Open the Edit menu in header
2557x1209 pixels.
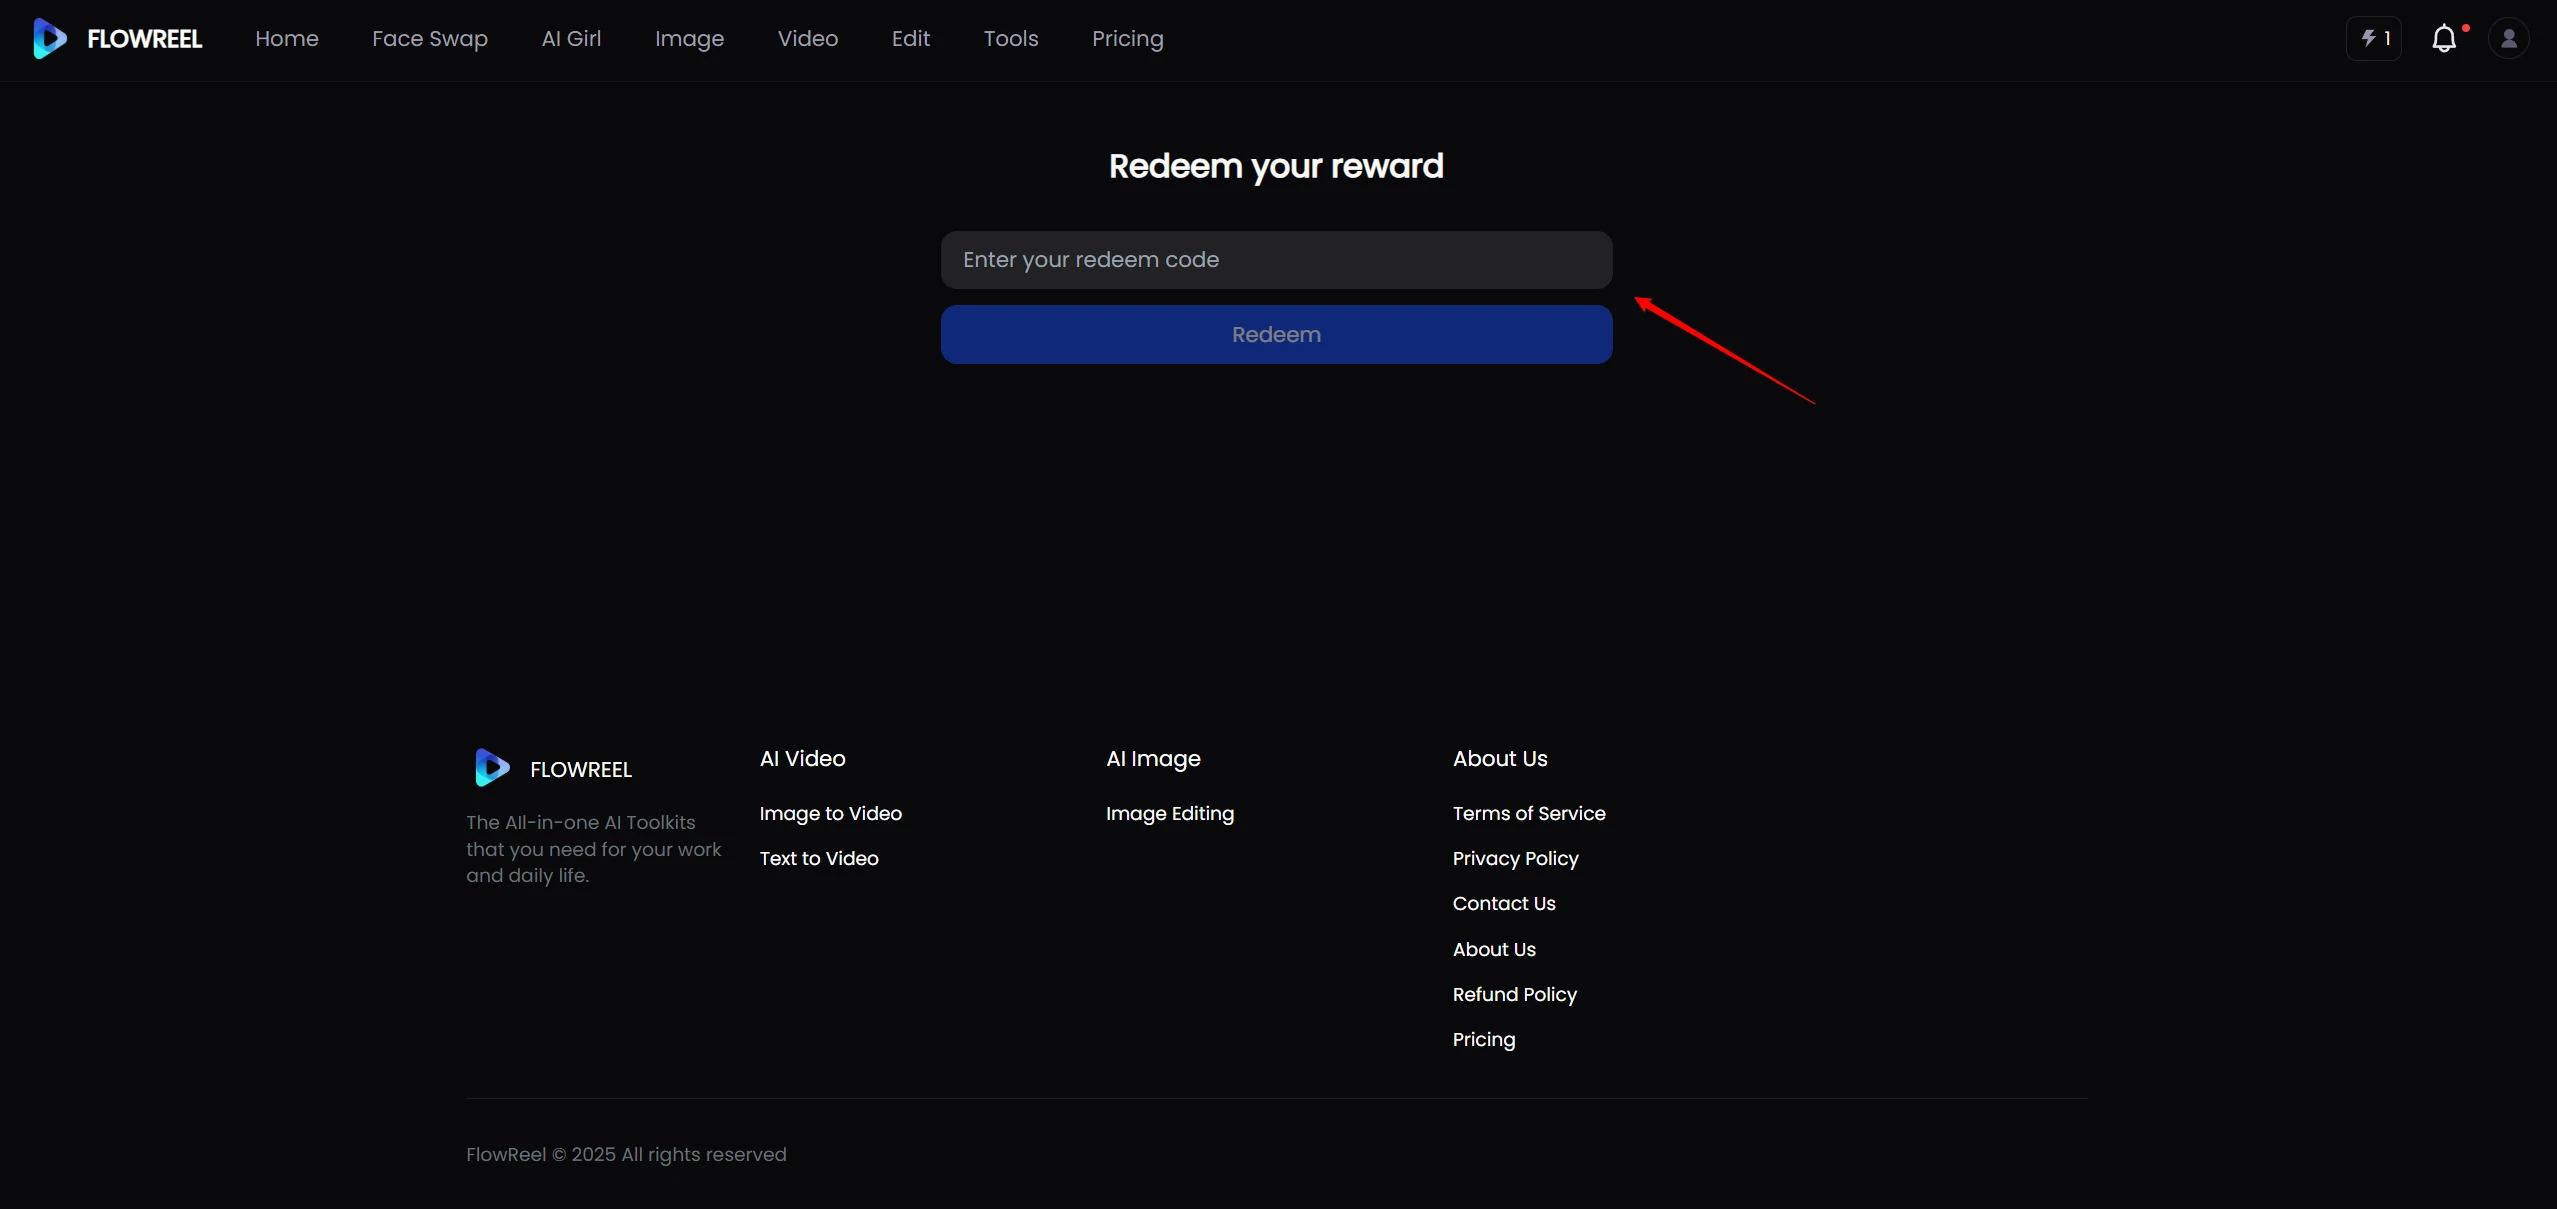[x=911, y=39]
